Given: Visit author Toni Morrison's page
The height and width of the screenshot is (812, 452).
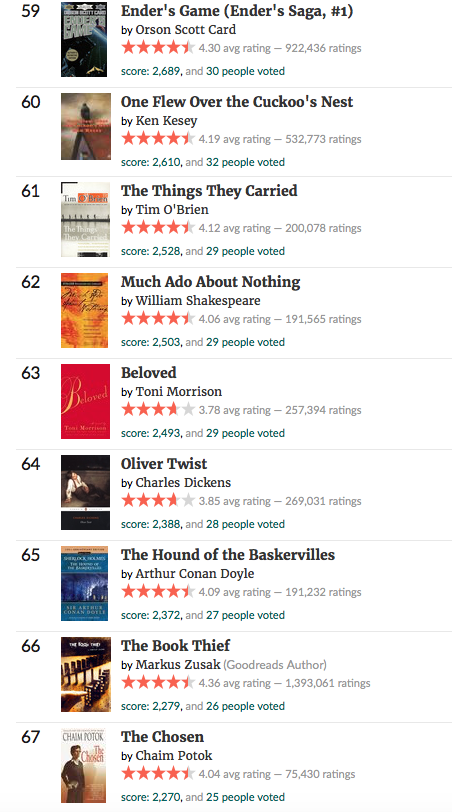Looking at the screenshot, I should pyautogui.click(x=179, y=392).
